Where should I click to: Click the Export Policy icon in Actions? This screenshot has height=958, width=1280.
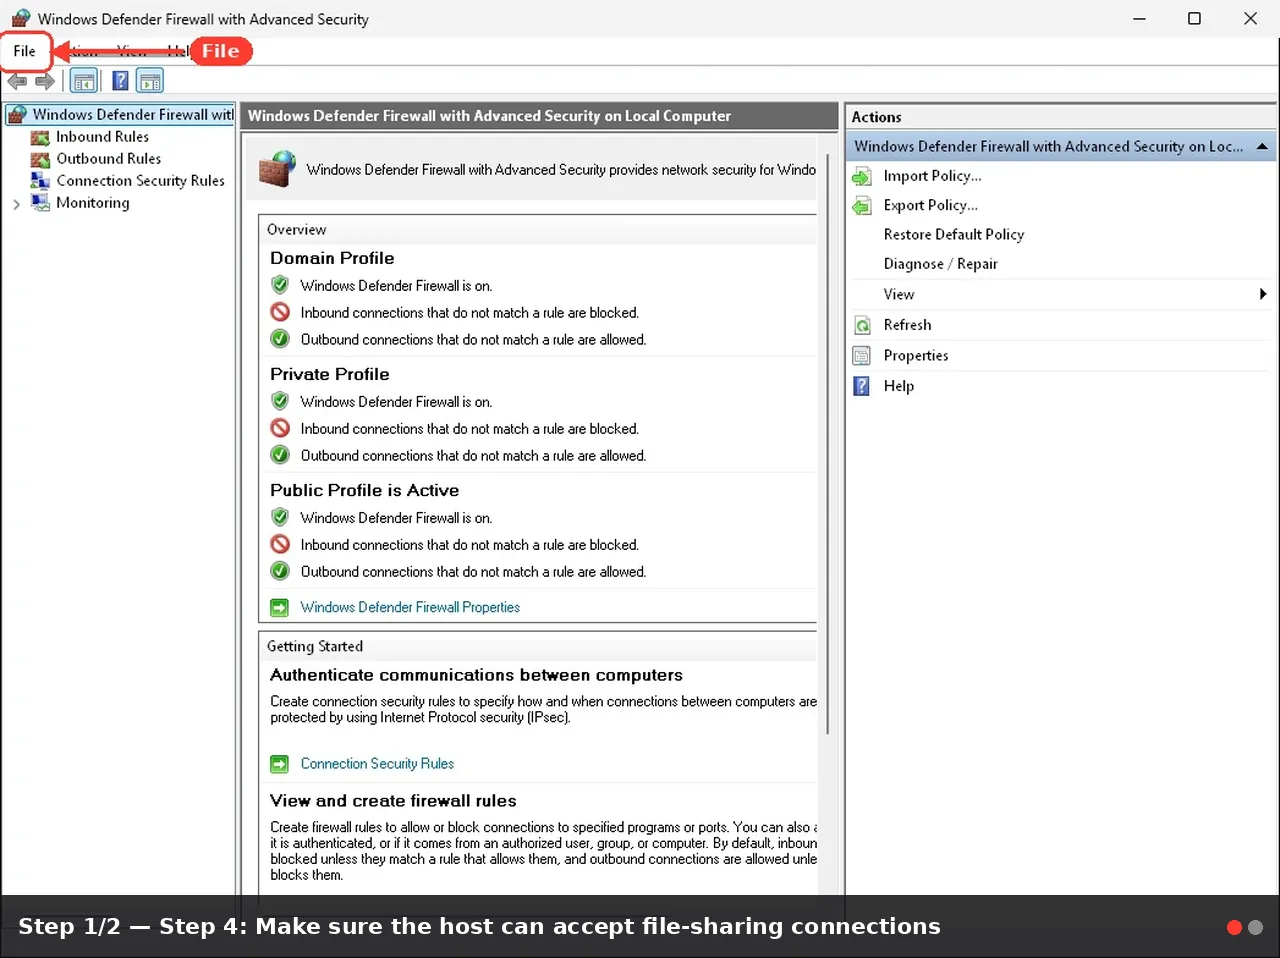click(x=862, y=206)
